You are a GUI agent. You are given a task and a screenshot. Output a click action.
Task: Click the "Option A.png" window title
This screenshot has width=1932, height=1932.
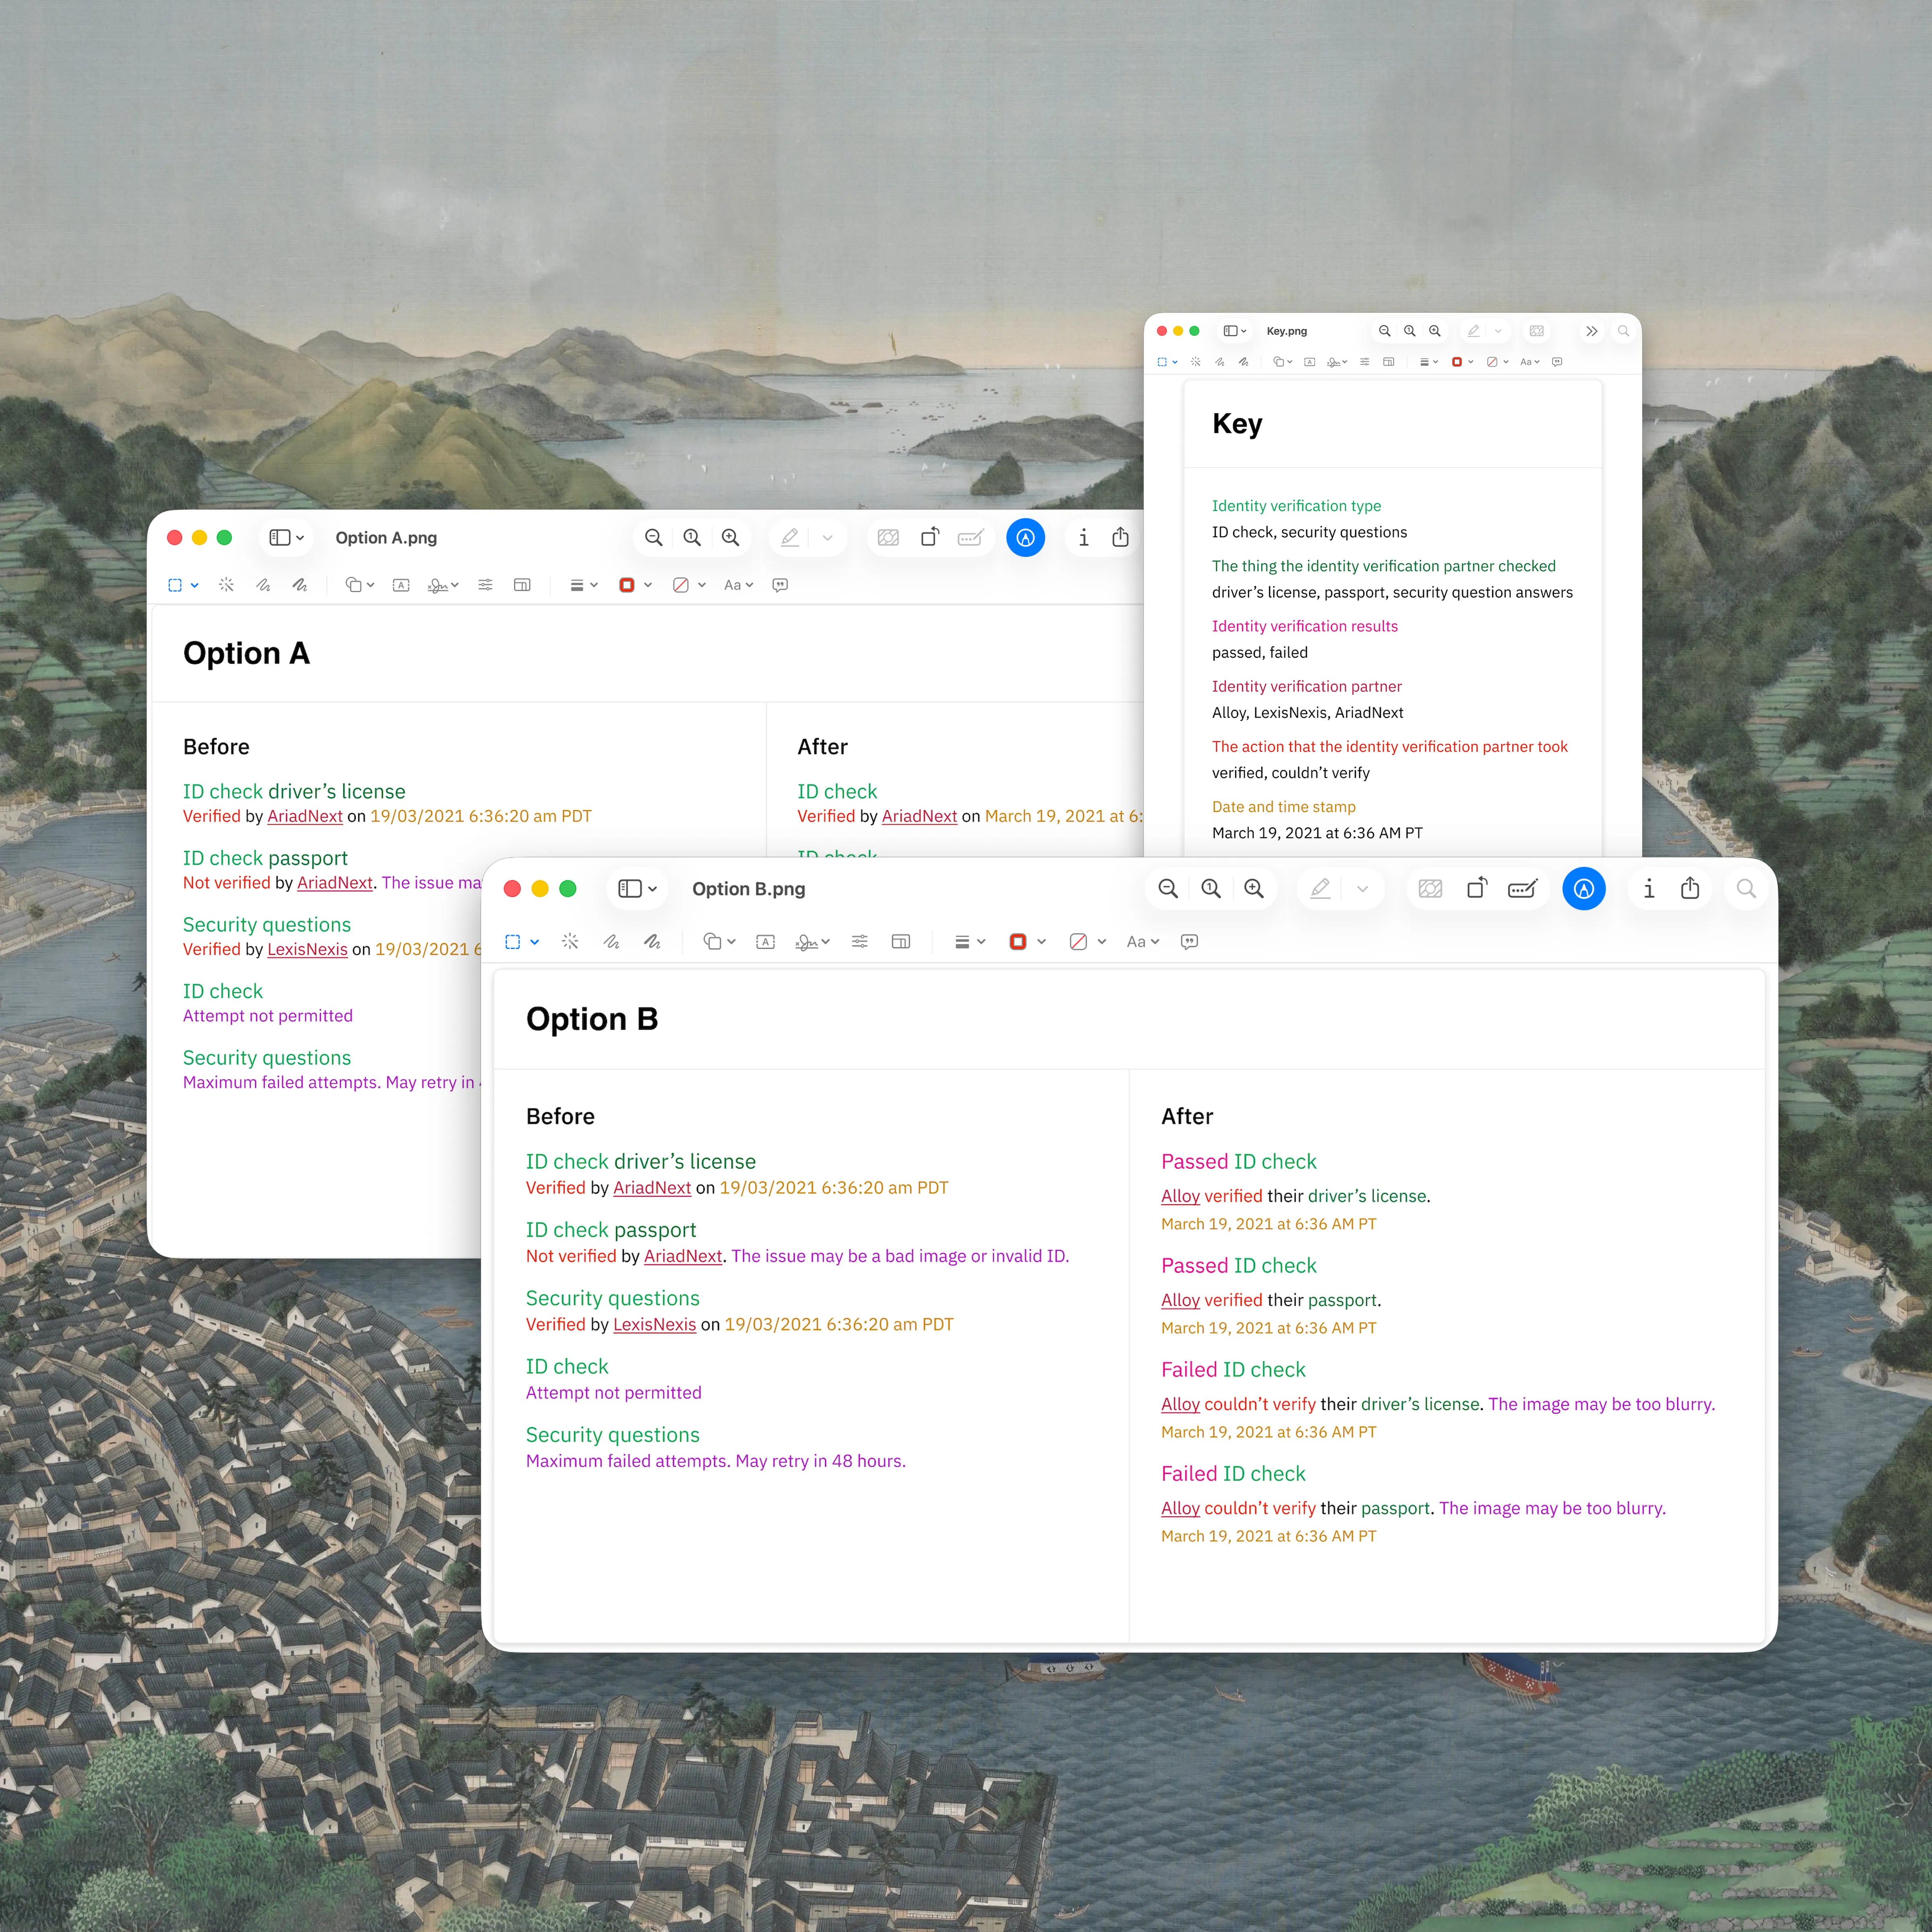click(386, 538)
